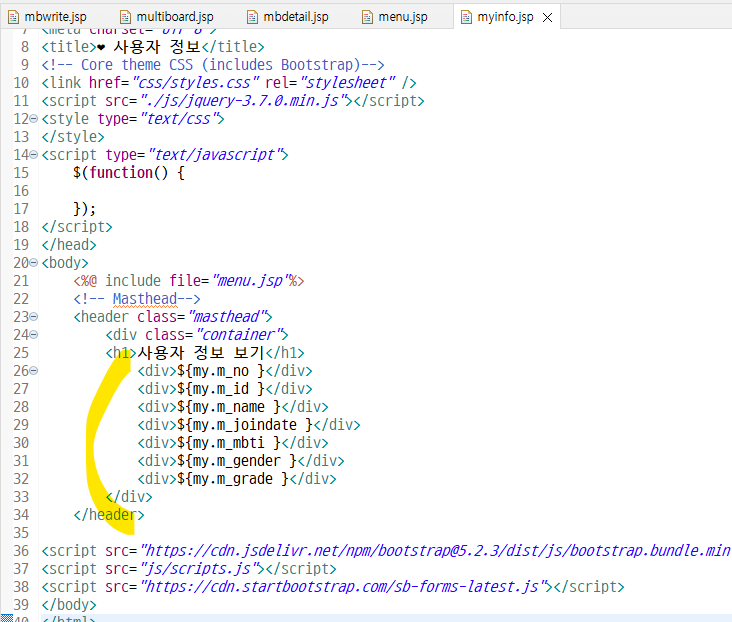Screen dimensions: 732x622
Task: Click the menu.jsp file icon
Action: coord(367,17)
